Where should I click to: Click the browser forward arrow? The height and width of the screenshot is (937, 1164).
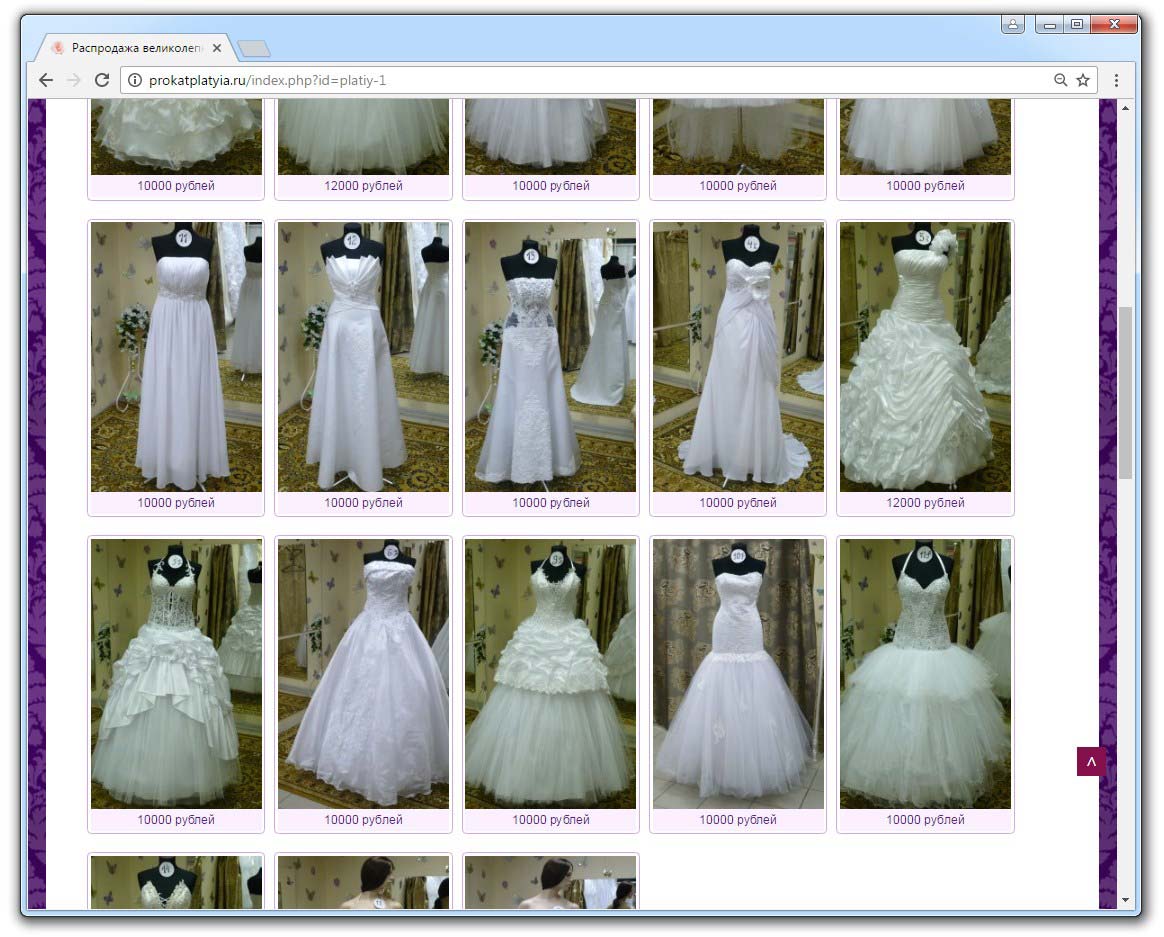tap(73, 80)
